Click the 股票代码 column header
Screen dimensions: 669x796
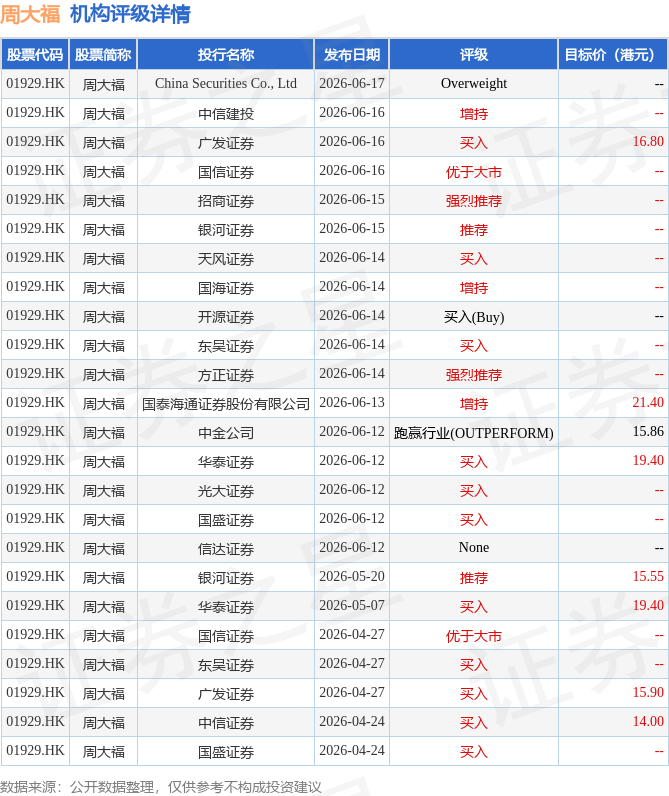click(x=35, y=54)
